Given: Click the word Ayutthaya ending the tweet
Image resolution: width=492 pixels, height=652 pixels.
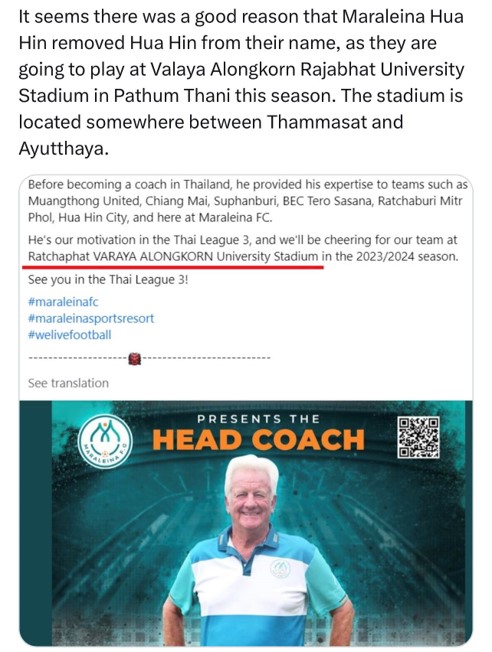Looking at the screenshot, I should tap(64, 149).
